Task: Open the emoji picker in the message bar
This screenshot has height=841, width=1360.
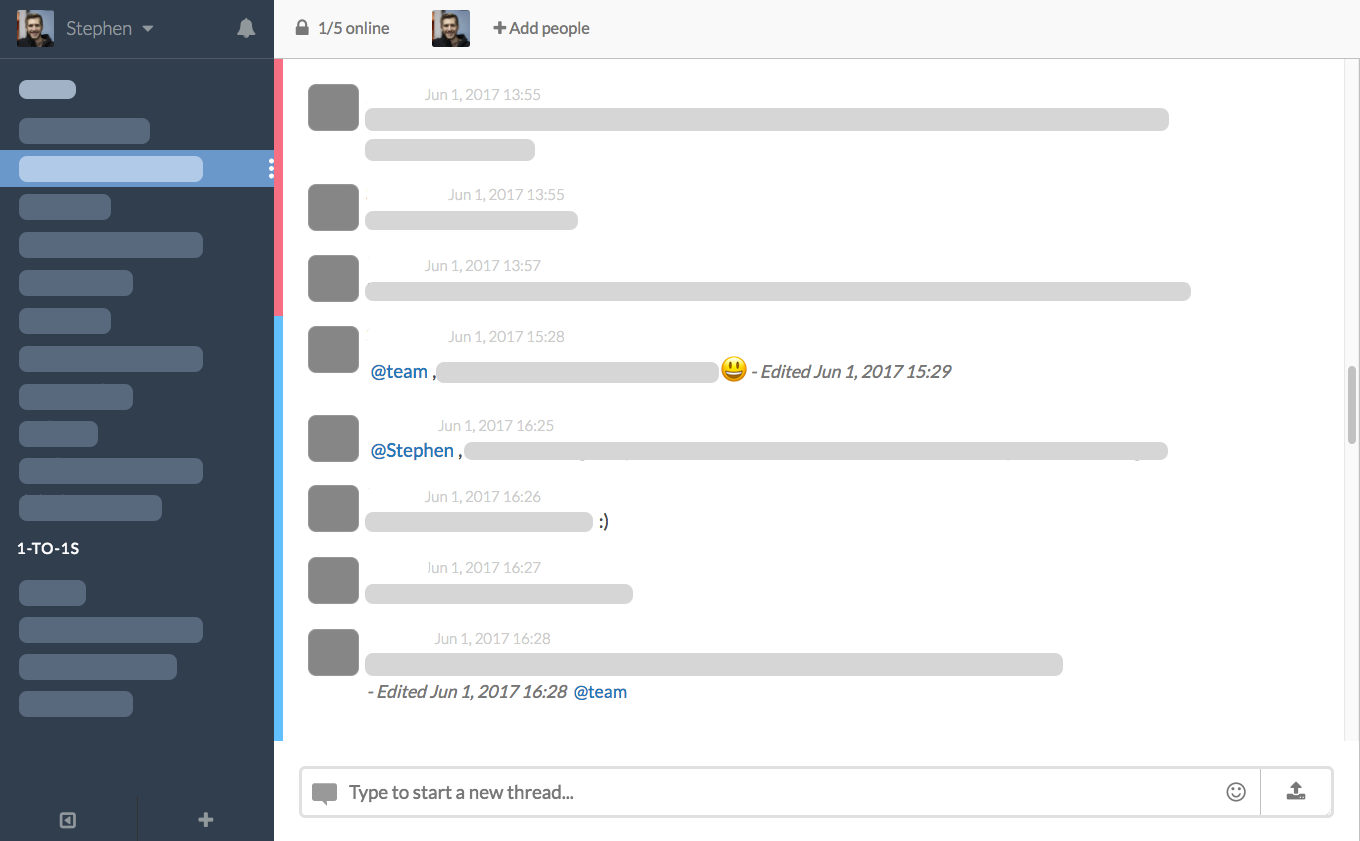Action: [1236, 791]
